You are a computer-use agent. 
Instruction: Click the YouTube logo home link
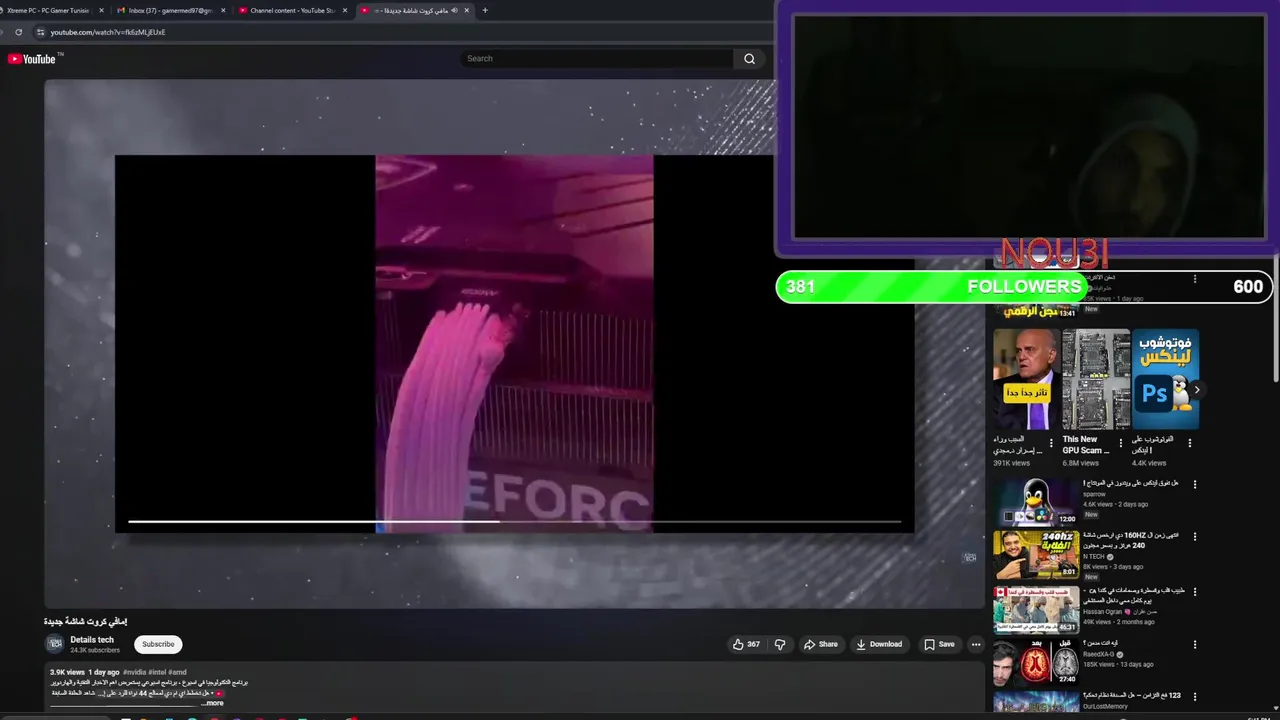(x=34, y=59)
